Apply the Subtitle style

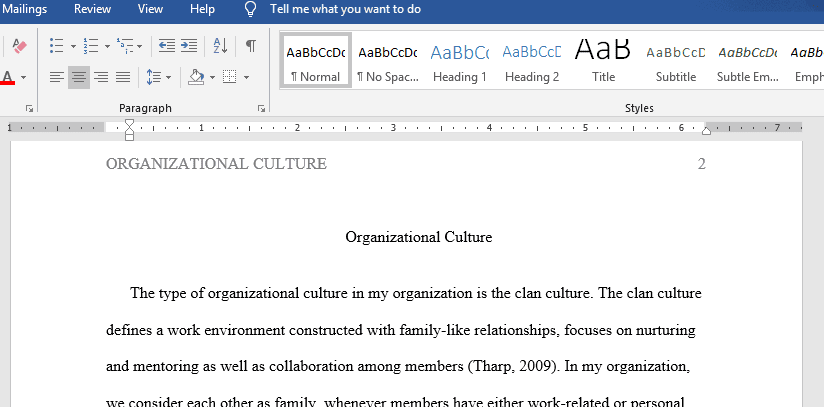(676, 59)
